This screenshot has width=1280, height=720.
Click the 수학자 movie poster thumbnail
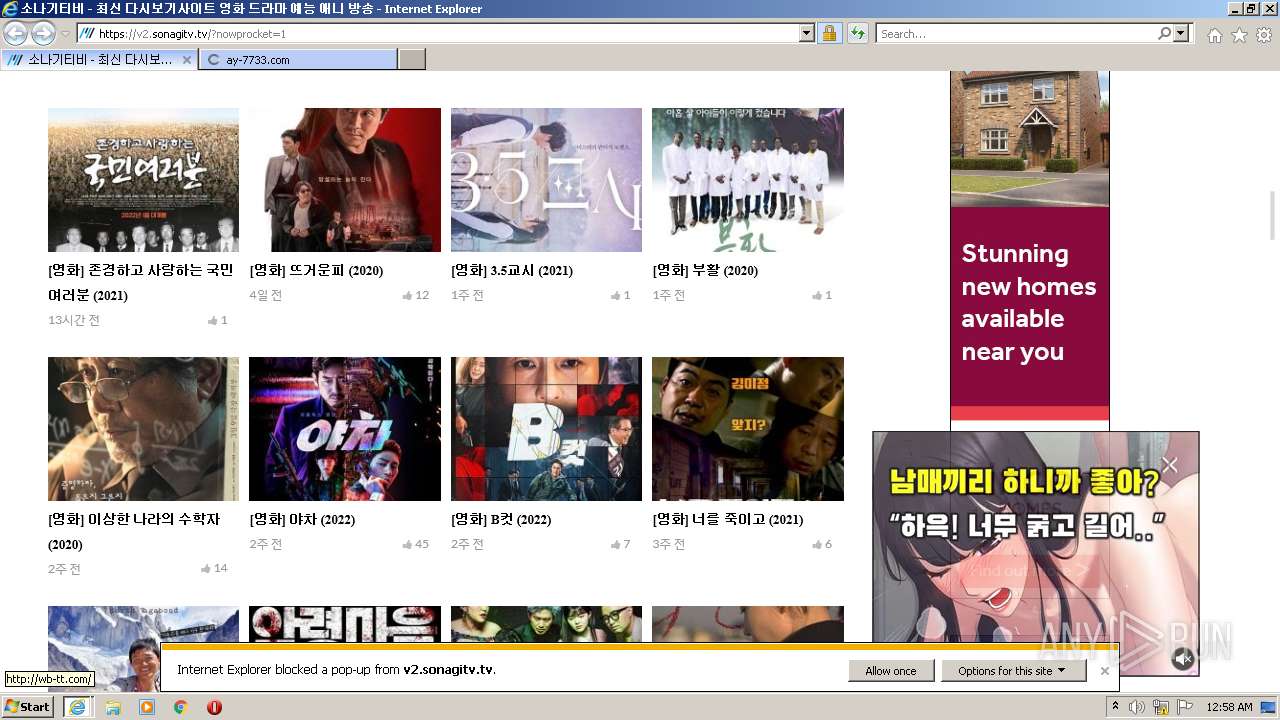click(143, 429)
